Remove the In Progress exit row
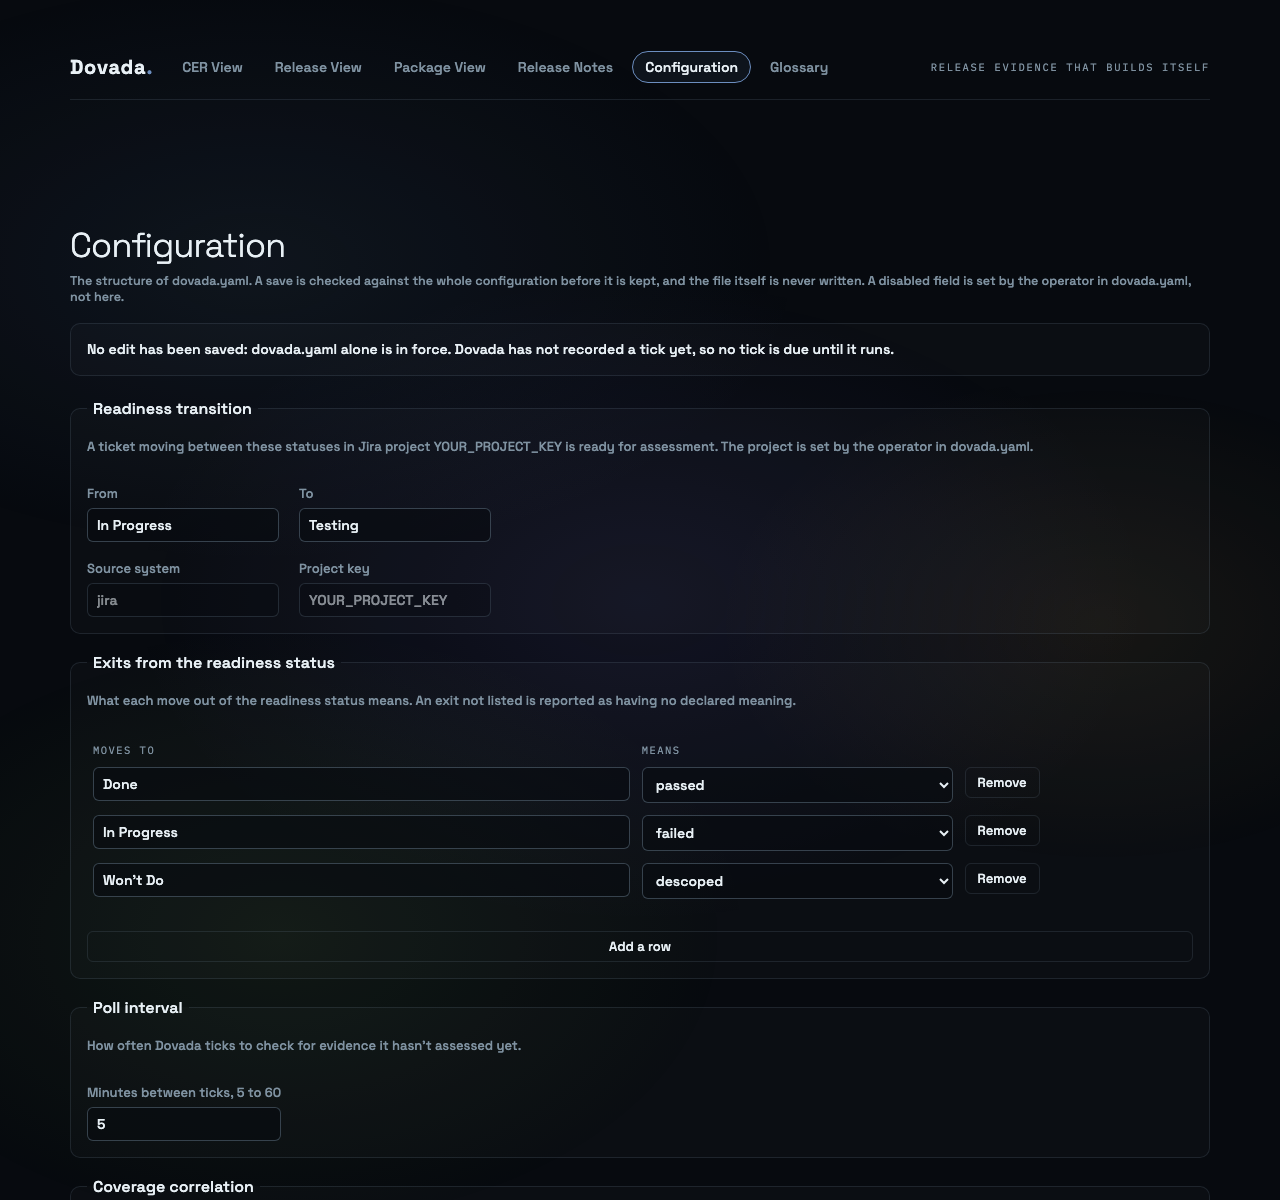The image size is (1280, 1200). coord(1002,831)
